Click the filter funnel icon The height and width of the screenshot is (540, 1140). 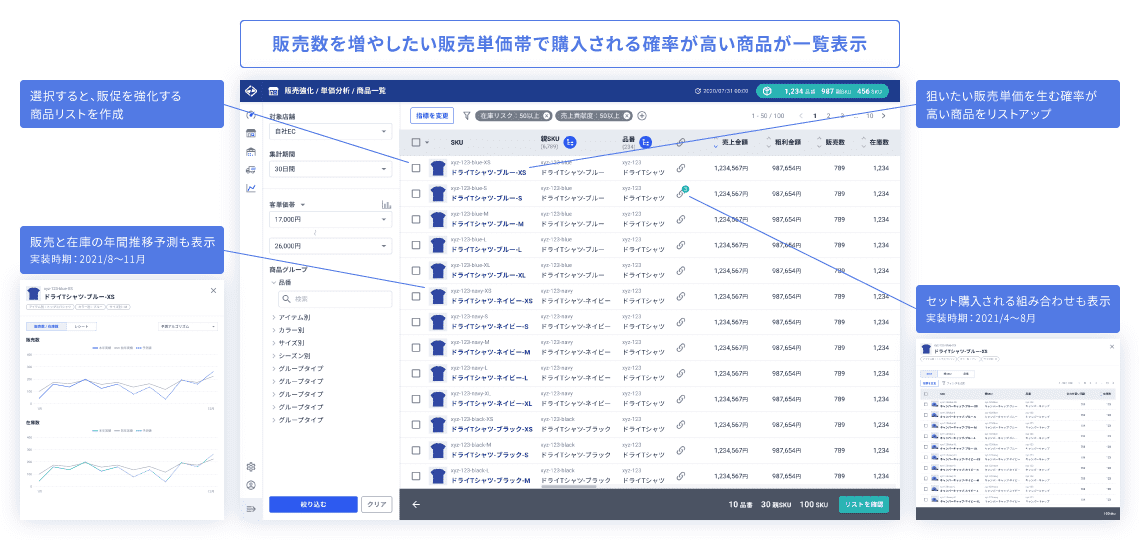(x=466, y=116)
